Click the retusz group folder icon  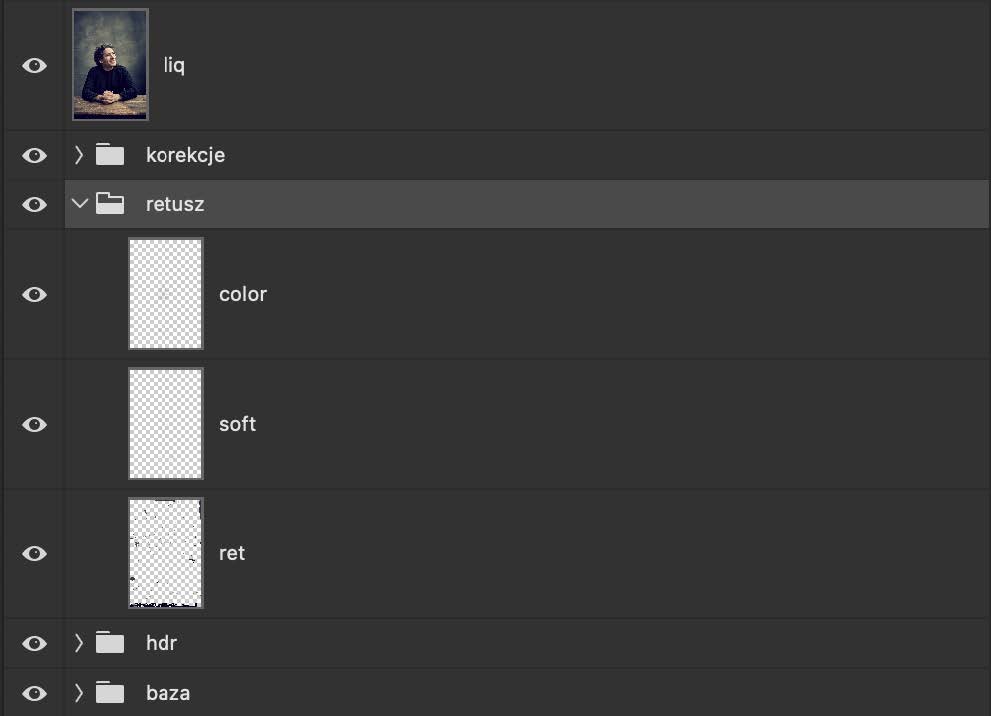(110, 204)
